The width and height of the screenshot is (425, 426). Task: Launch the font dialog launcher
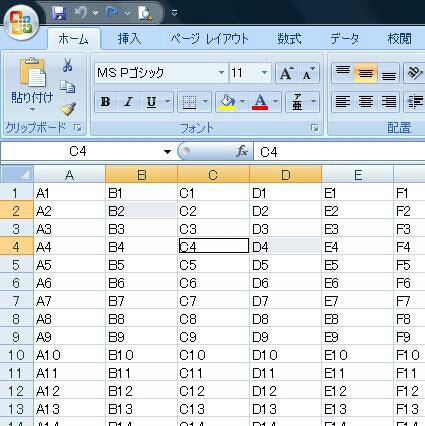pos(314,128)
